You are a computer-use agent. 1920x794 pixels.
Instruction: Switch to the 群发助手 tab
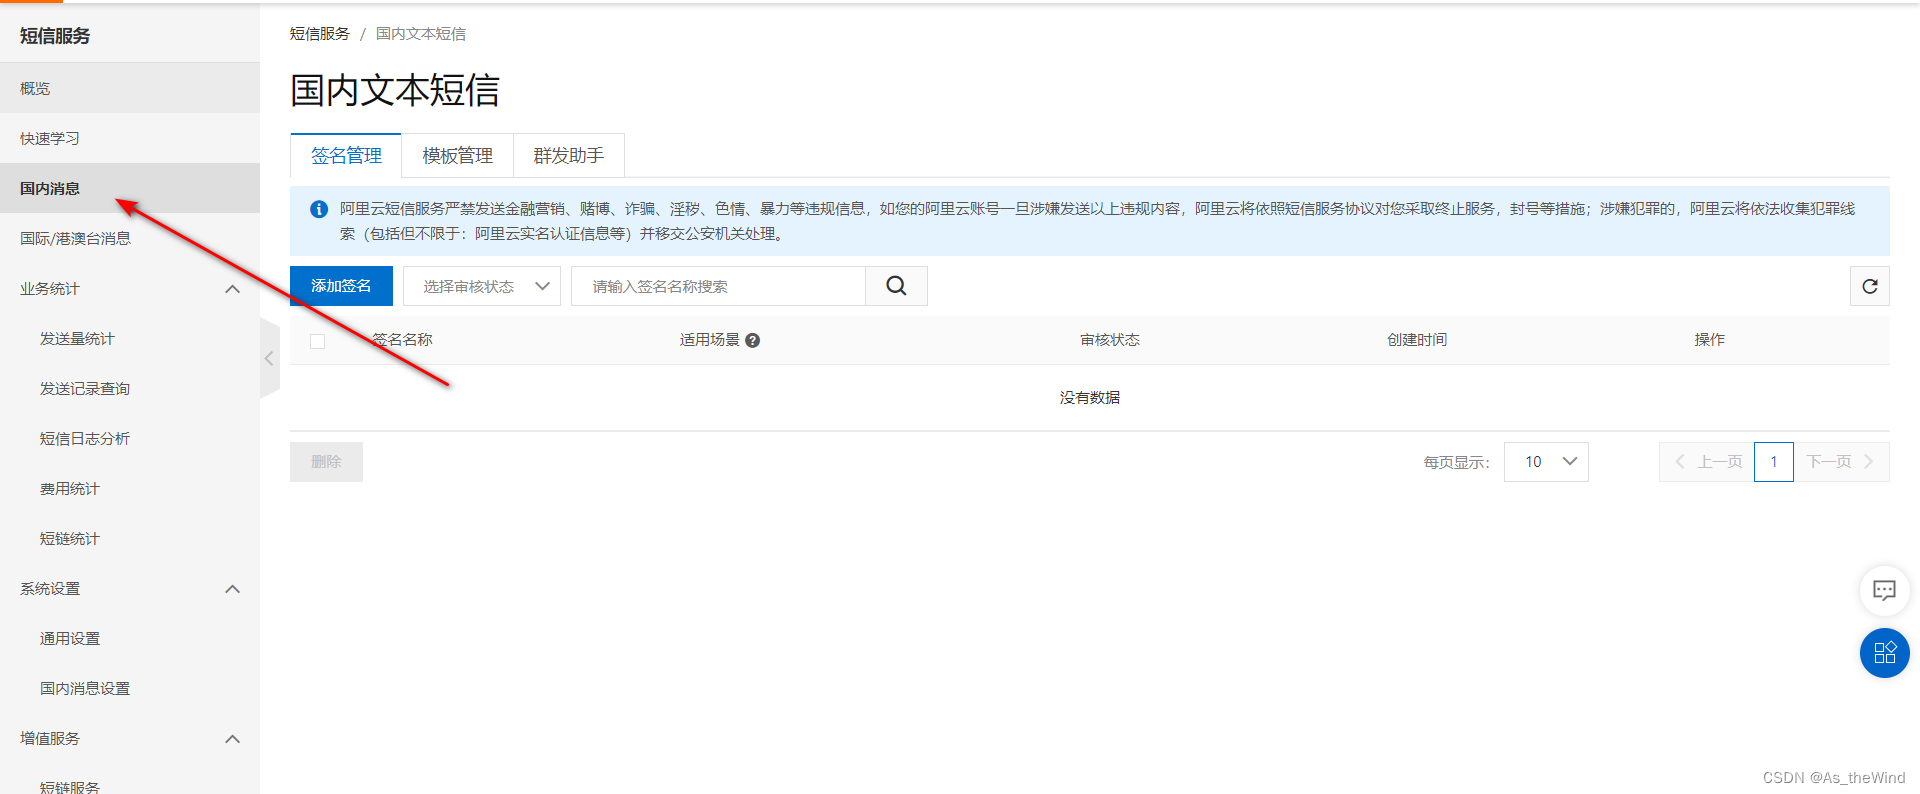tap(569, 155)
